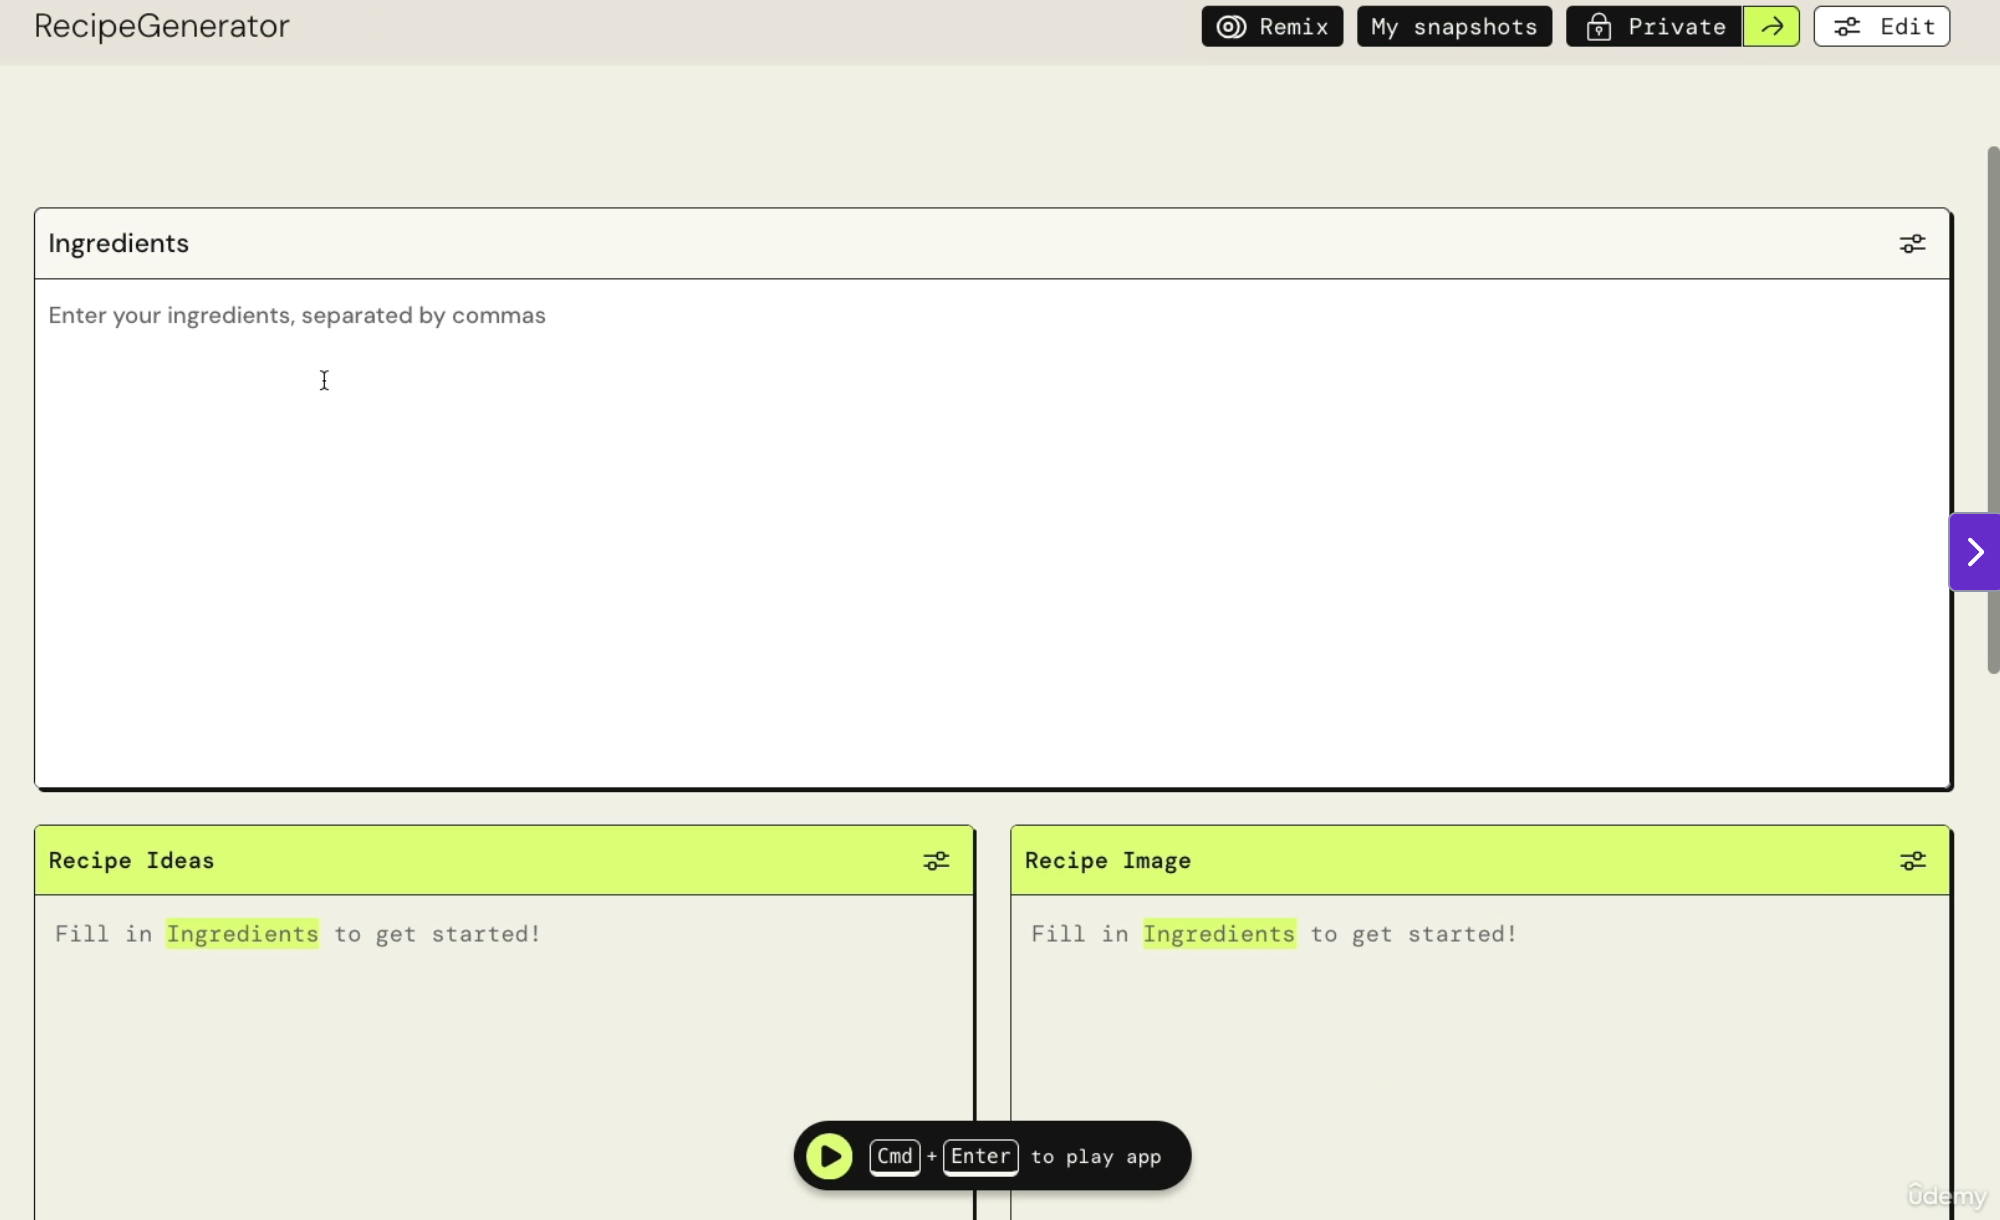
Task: Toggle the Private visibility button
Action: pos(1654,27)
